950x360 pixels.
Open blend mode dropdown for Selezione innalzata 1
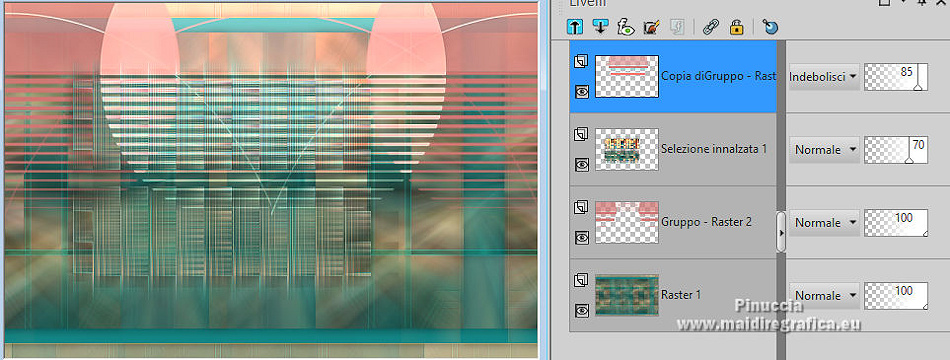tap(824, 150)
